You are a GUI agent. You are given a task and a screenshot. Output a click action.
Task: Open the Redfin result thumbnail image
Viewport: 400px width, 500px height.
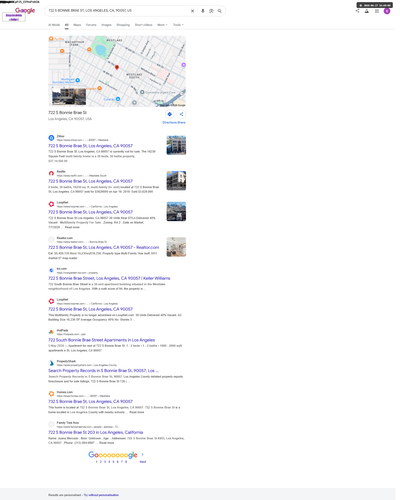[176, 180]
